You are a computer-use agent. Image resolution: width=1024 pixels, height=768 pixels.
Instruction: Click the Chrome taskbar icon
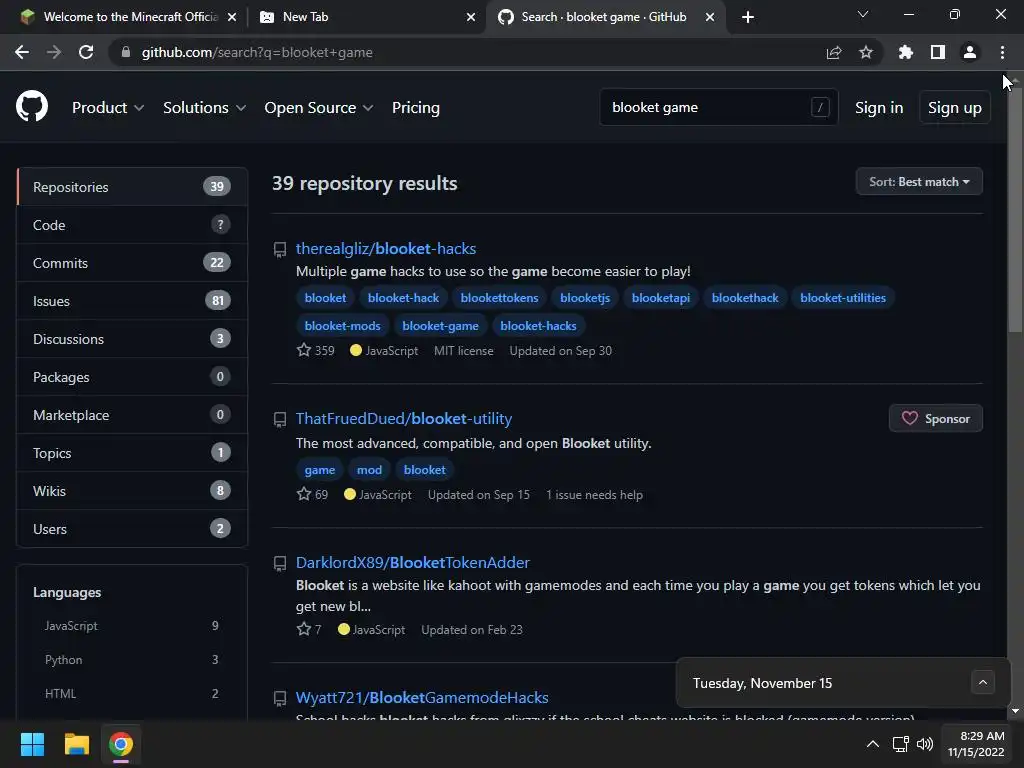coord(121,744)
